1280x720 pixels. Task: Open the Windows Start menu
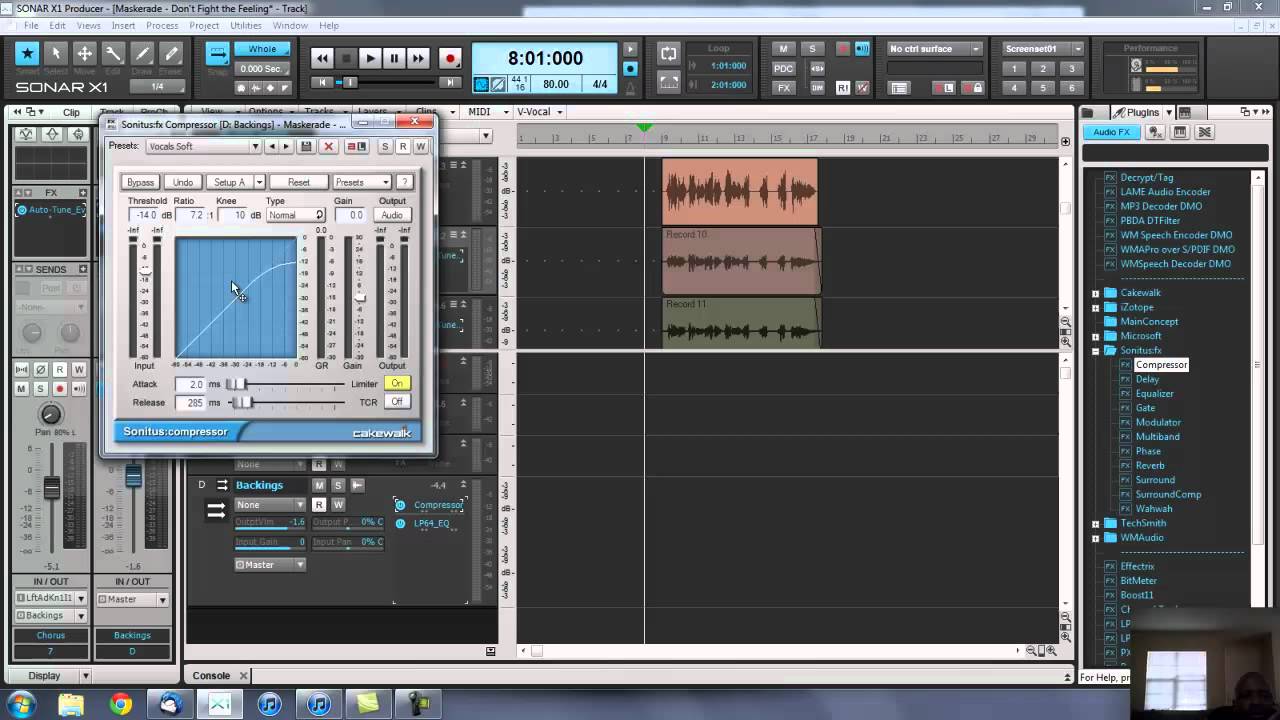click(22, 704)
